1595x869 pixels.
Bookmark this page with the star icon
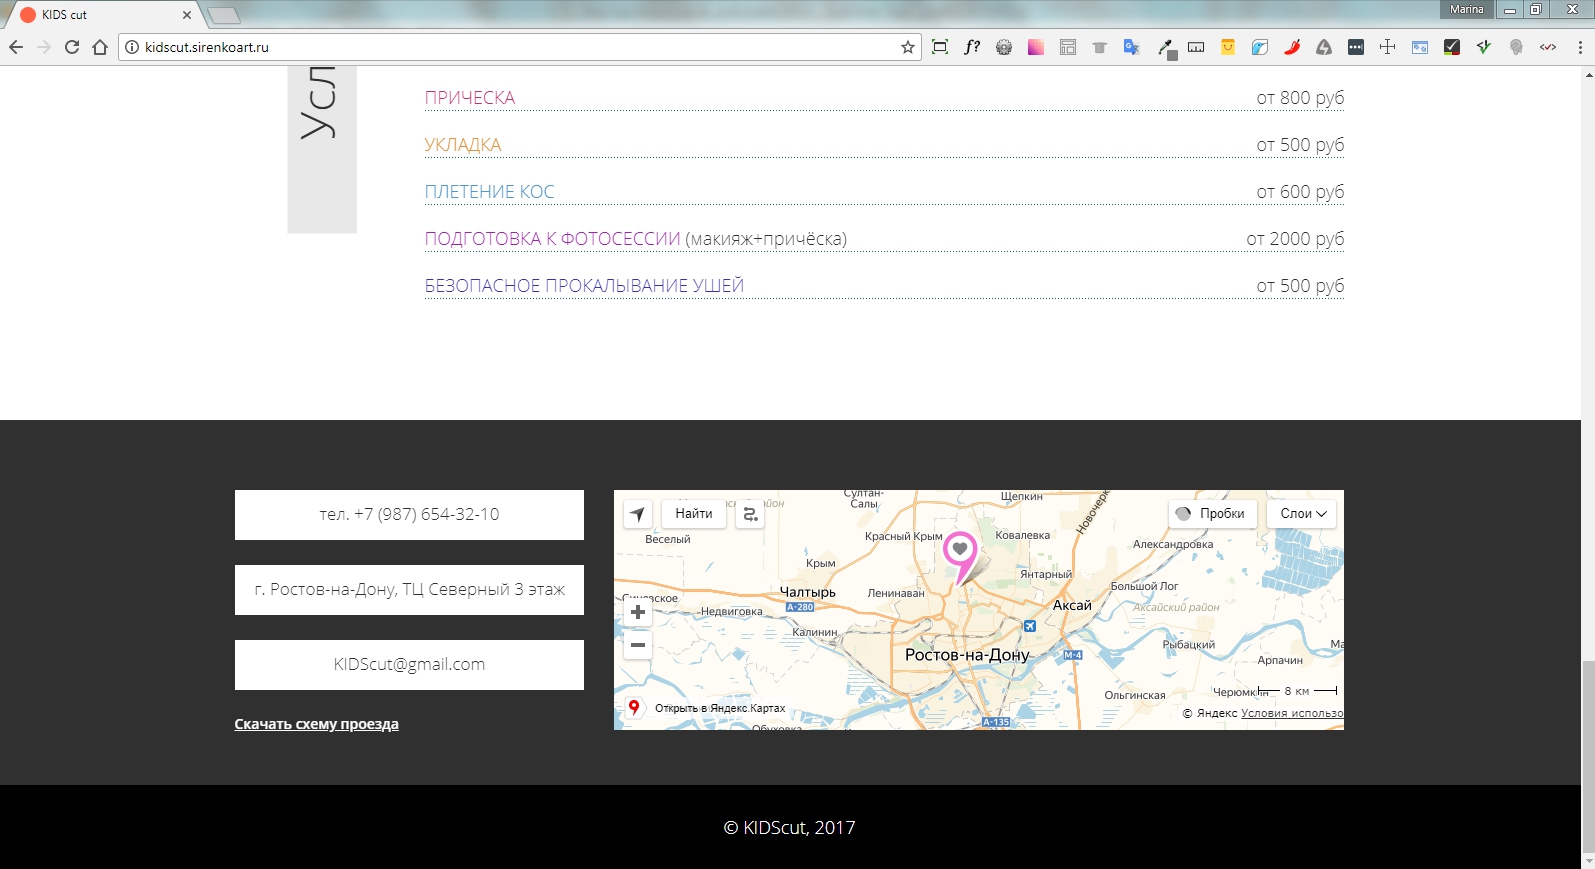pos(908,47)
